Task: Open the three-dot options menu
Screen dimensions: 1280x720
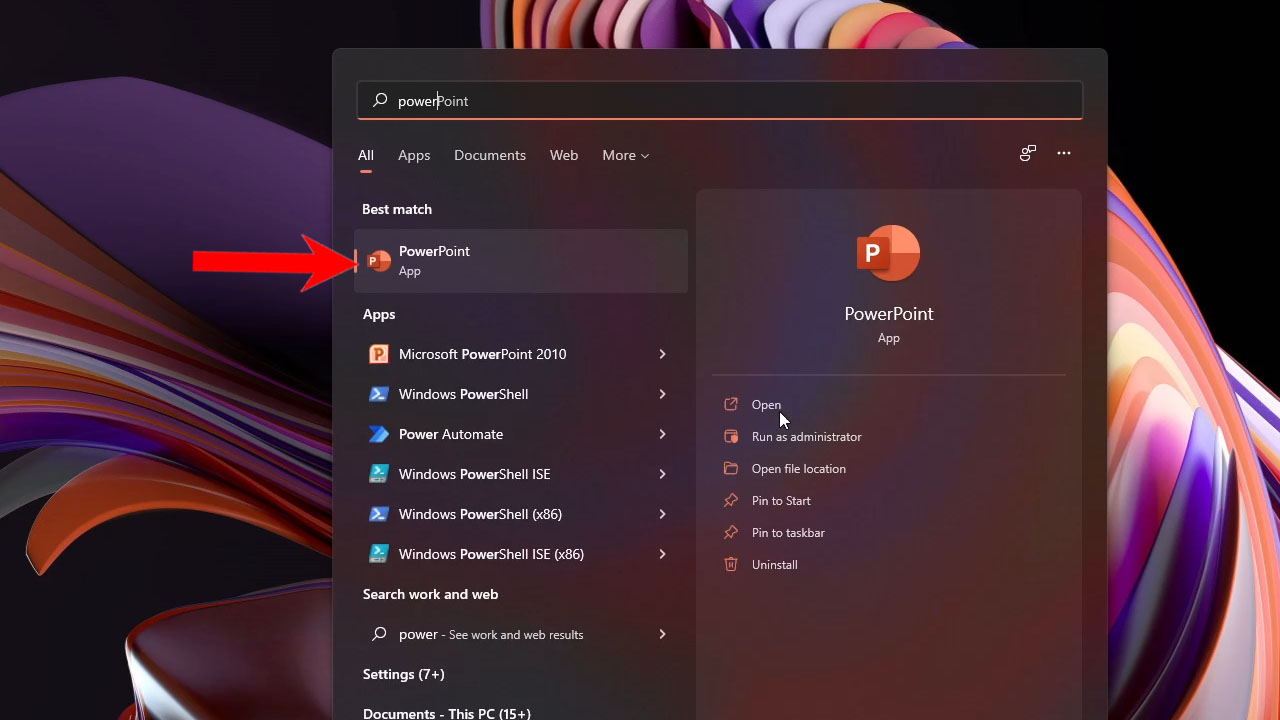Action: 1063,154
